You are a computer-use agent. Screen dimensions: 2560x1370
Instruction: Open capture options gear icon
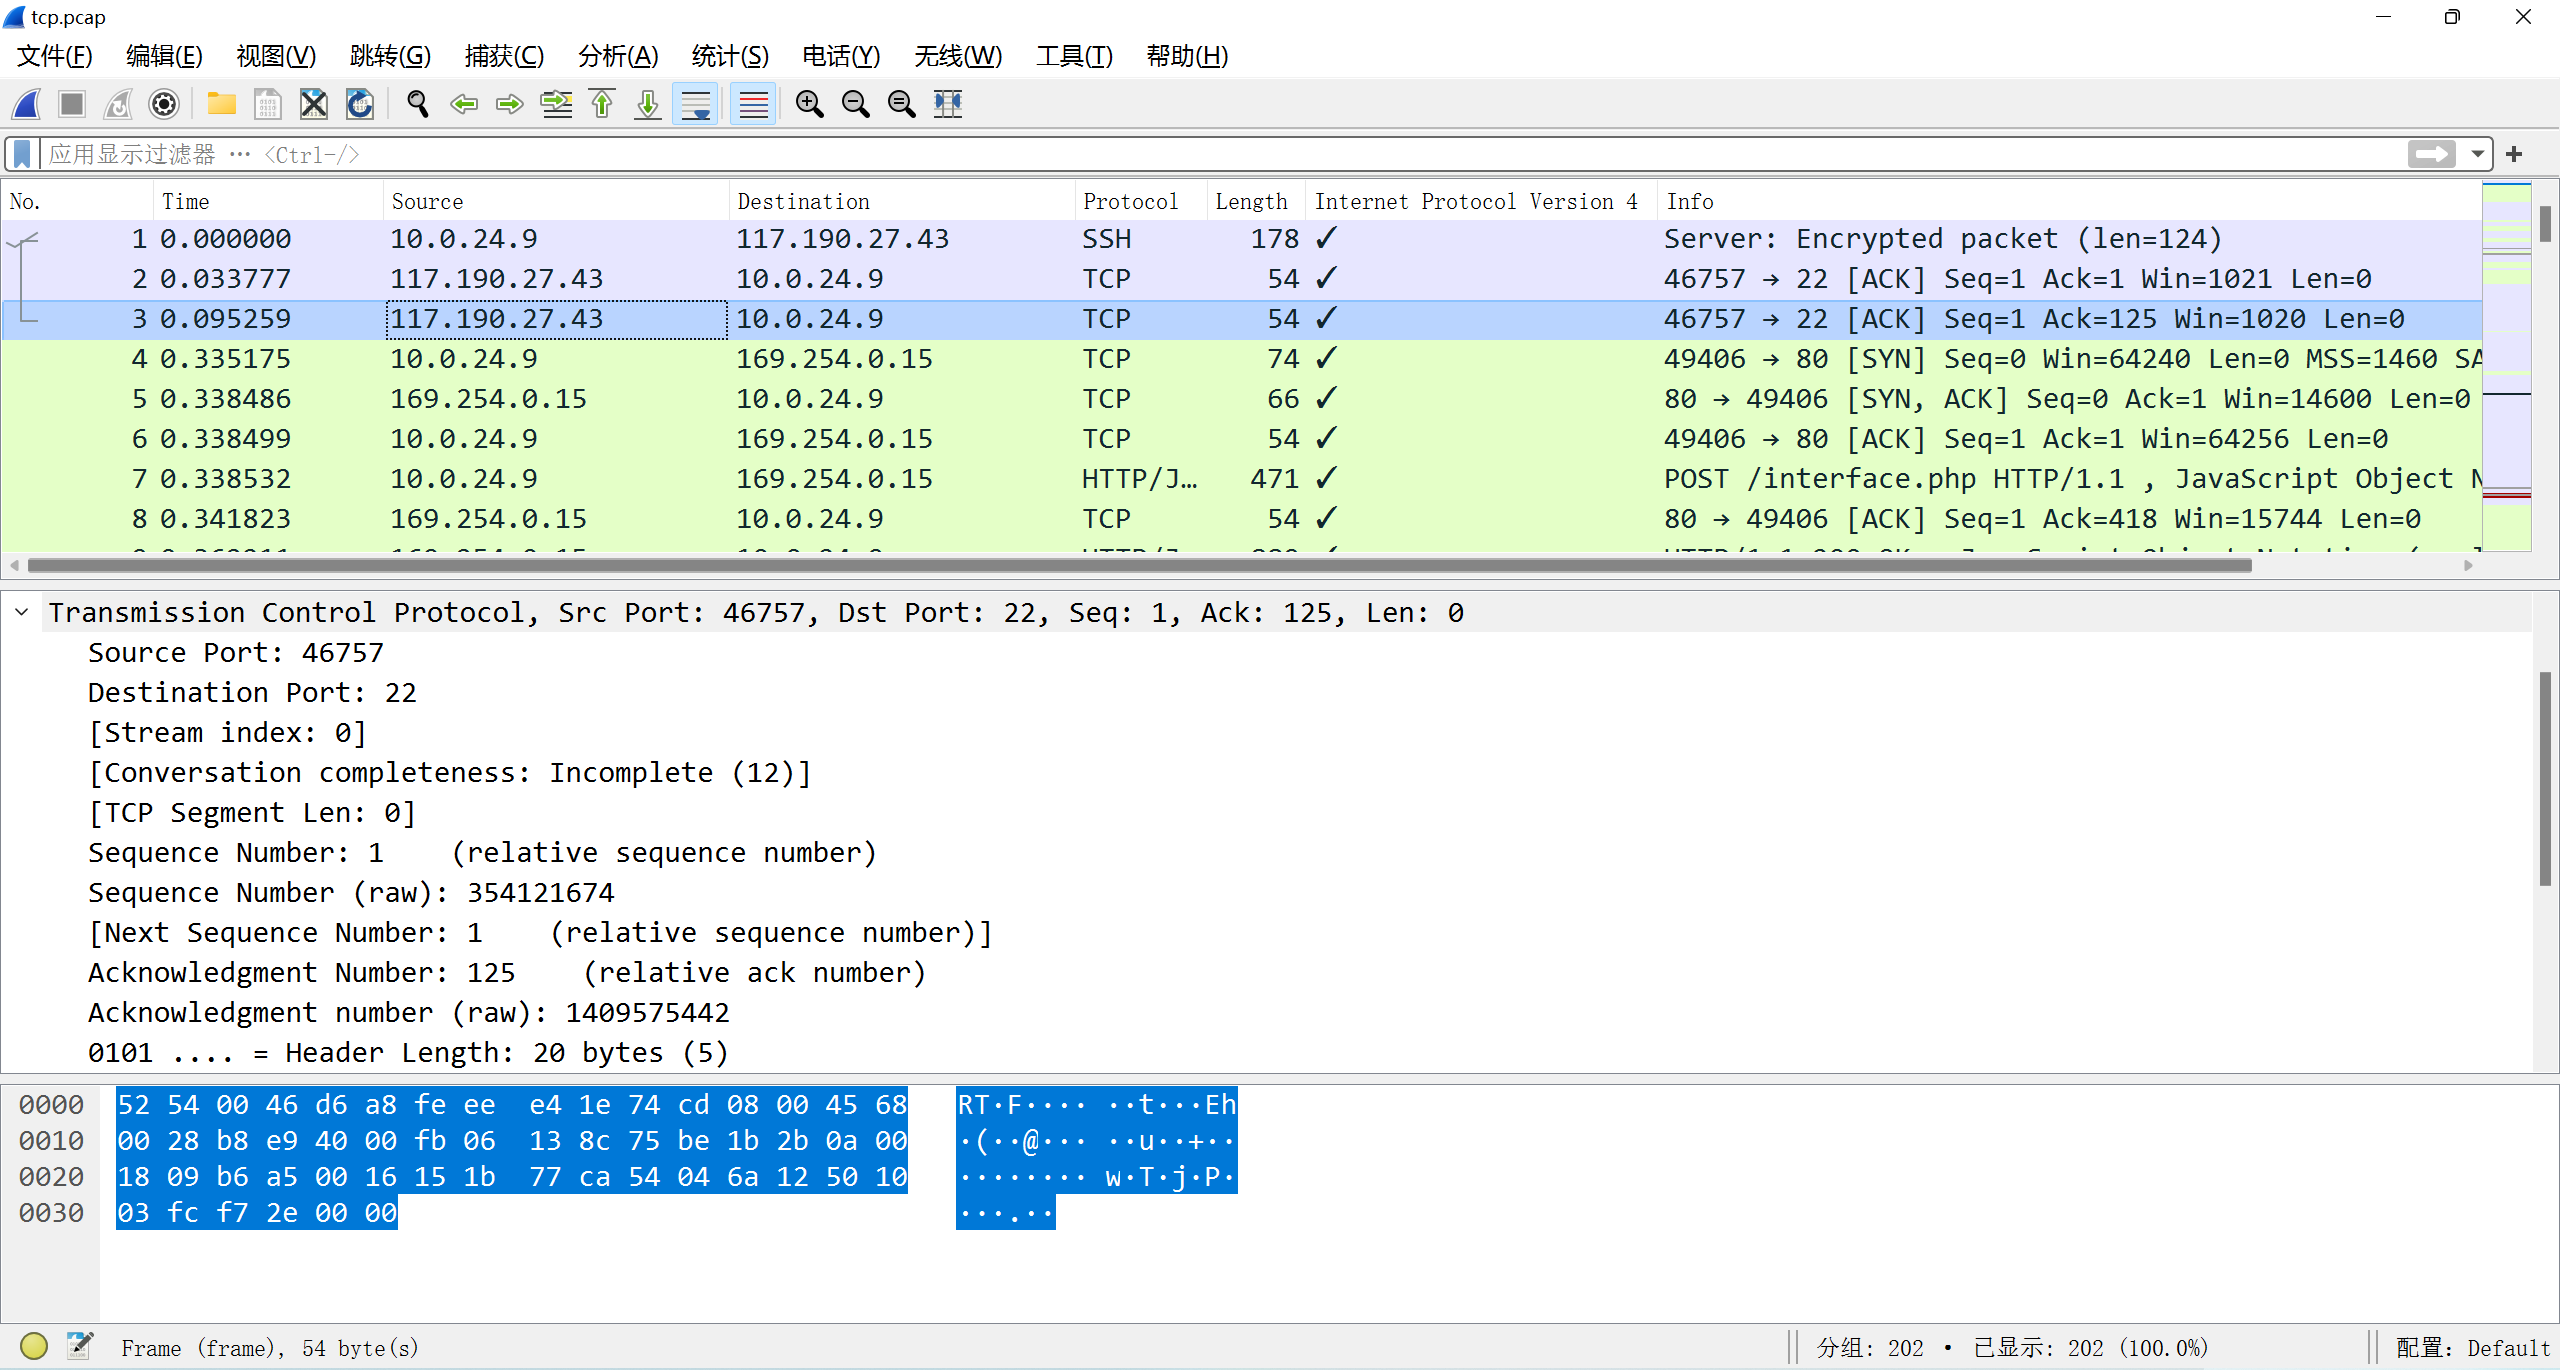(x=164, y=104)
